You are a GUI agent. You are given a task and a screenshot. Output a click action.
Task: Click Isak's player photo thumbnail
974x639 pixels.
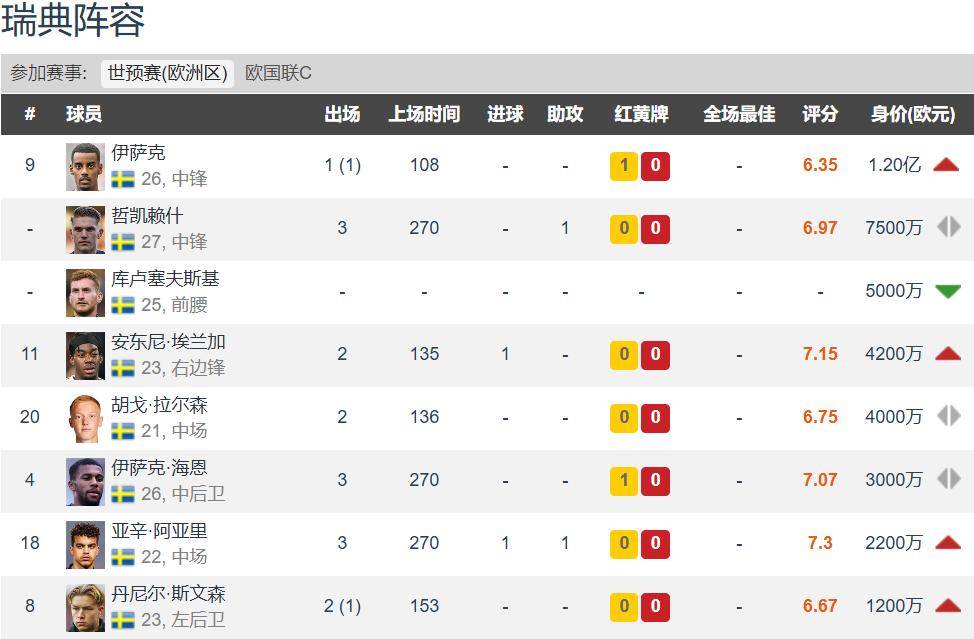85,165
